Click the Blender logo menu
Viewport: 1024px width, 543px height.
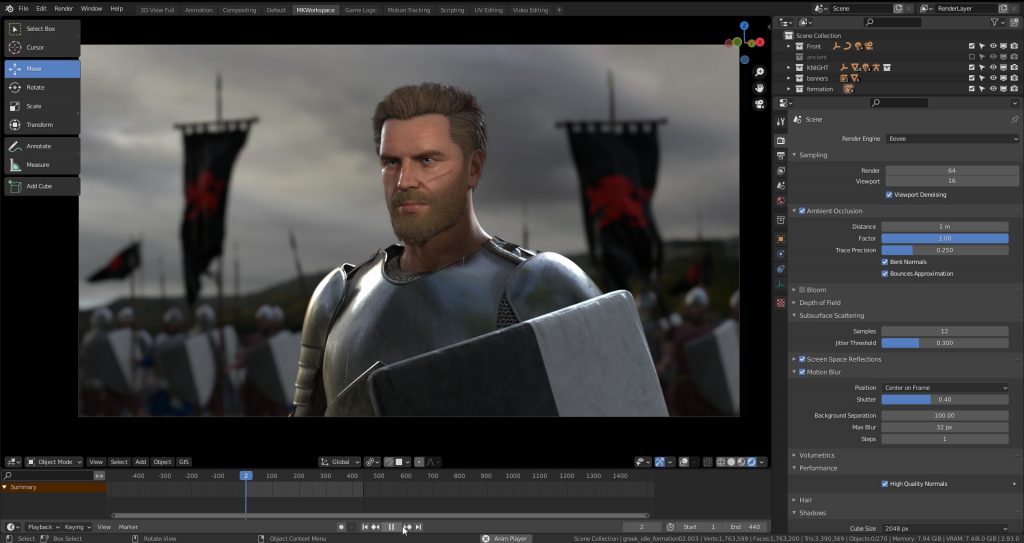point(8,8)
